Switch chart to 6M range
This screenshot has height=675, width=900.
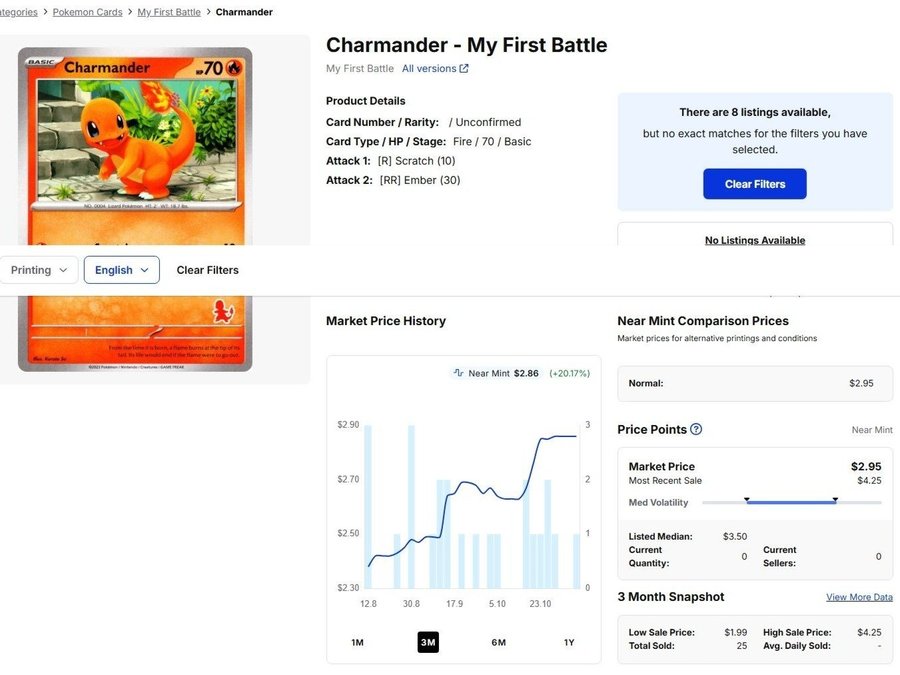coord(498,642)
